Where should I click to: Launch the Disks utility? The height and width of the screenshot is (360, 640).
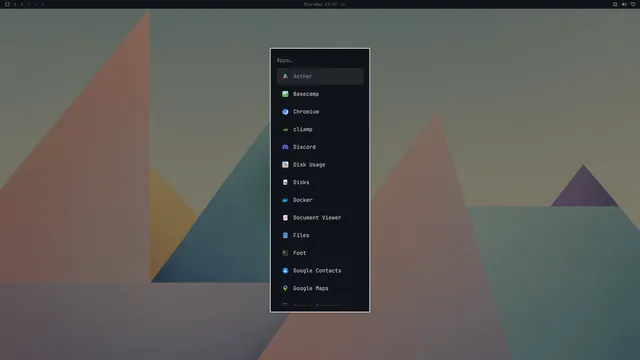point(320,182)
